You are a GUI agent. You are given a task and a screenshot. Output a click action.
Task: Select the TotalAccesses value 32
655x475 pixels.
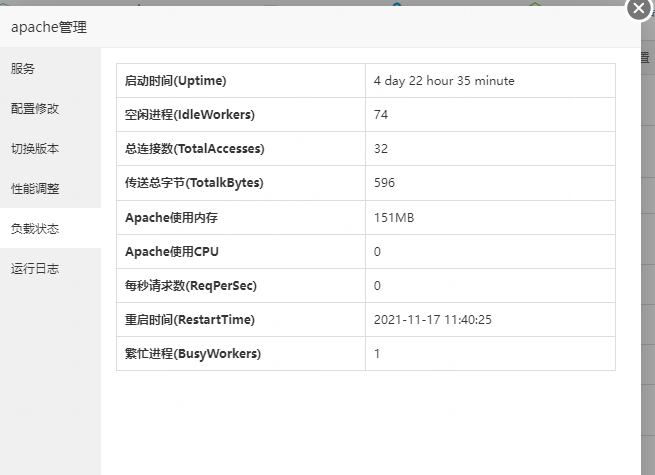click(381, 149)
